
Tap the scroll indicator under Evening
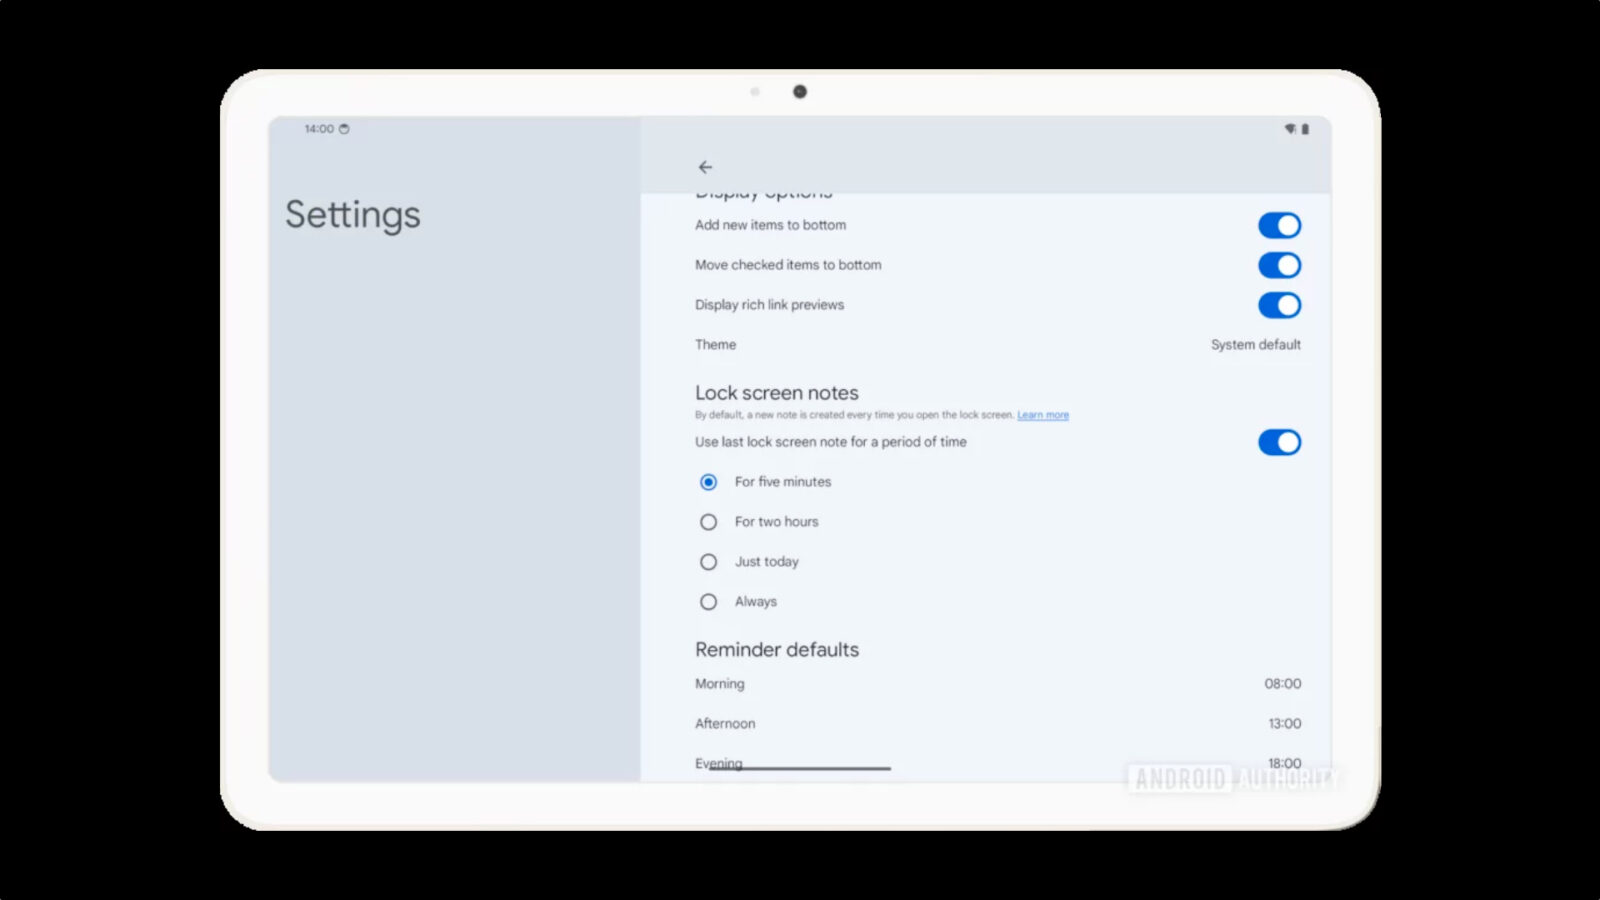pyautogui.click(x=793, y=770)
